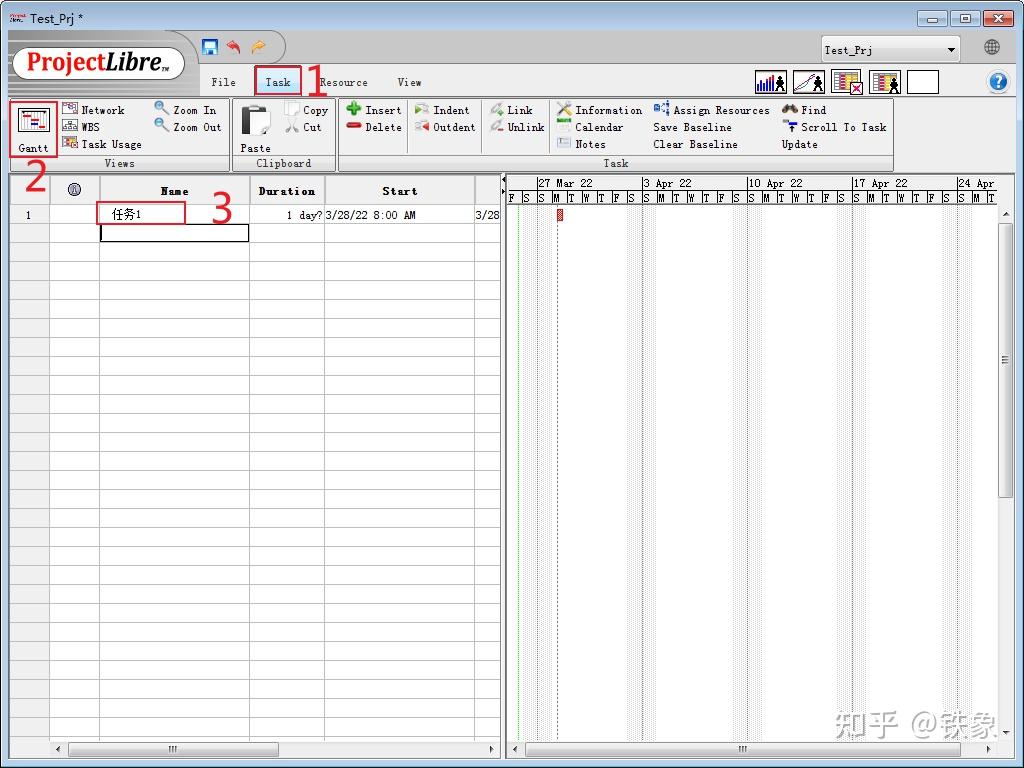Open the task Calendar
Screen dimensions: 1024x768
(590, 127)
